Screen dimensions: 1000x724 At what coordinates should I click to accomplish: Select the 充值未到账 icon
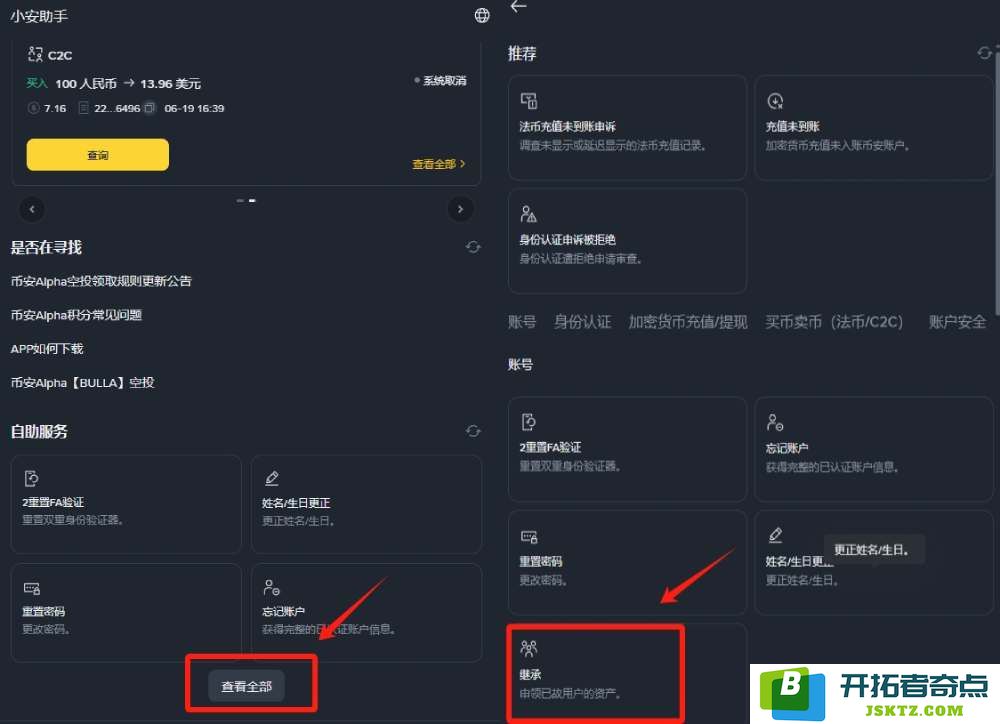coord(775,101)
